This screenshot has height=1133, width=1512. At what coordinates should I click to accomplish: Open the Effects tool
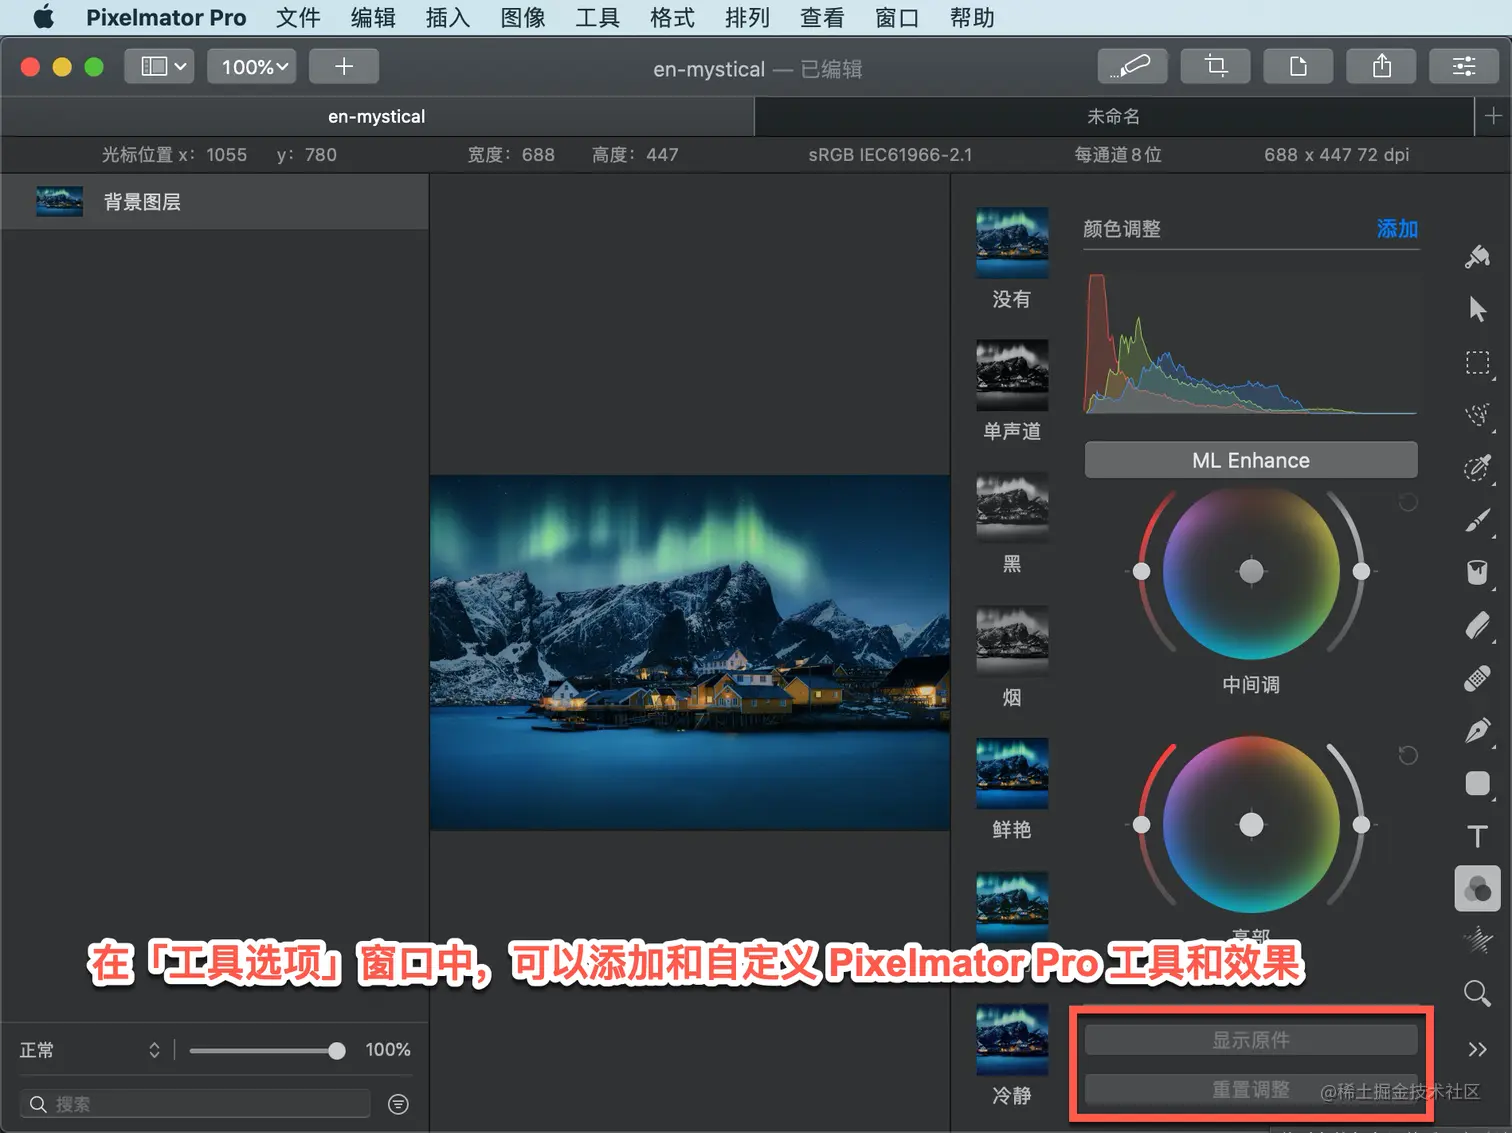[1477, 940]
